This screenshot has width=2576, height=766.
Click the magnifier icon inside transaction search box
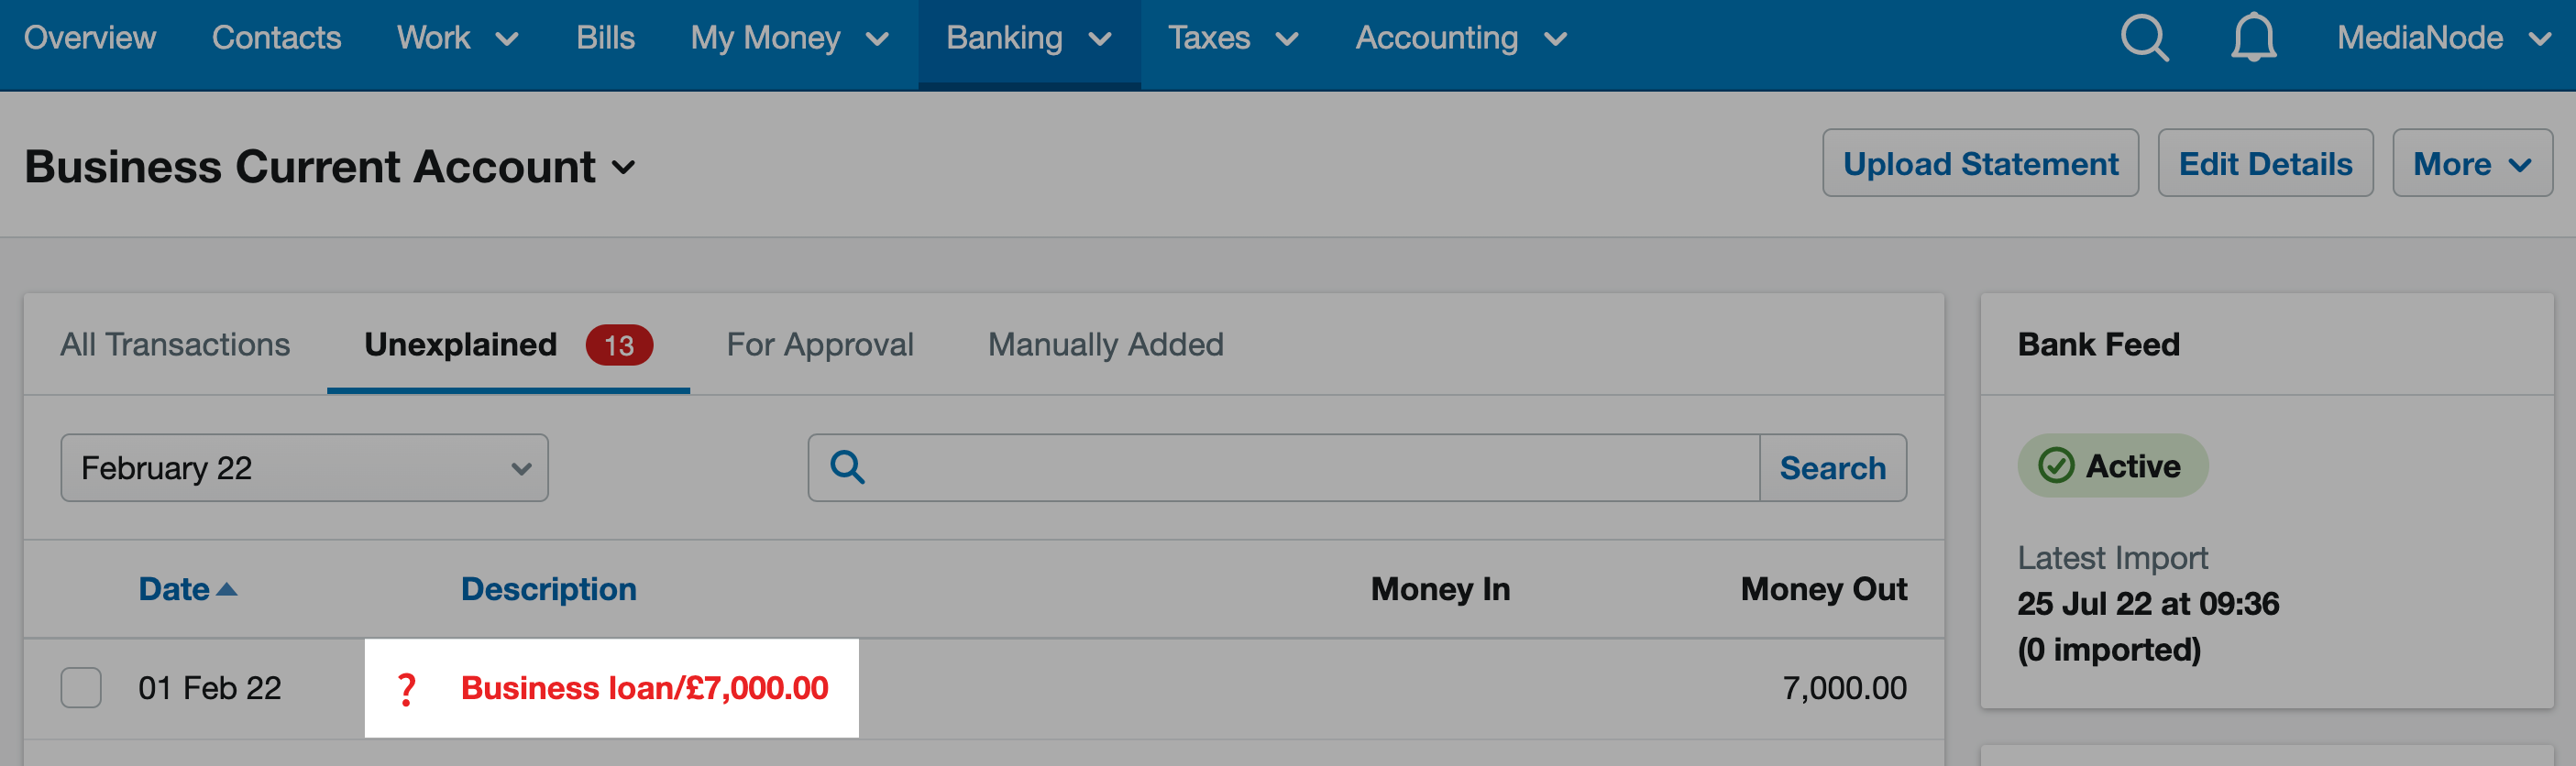pos(847,467)
